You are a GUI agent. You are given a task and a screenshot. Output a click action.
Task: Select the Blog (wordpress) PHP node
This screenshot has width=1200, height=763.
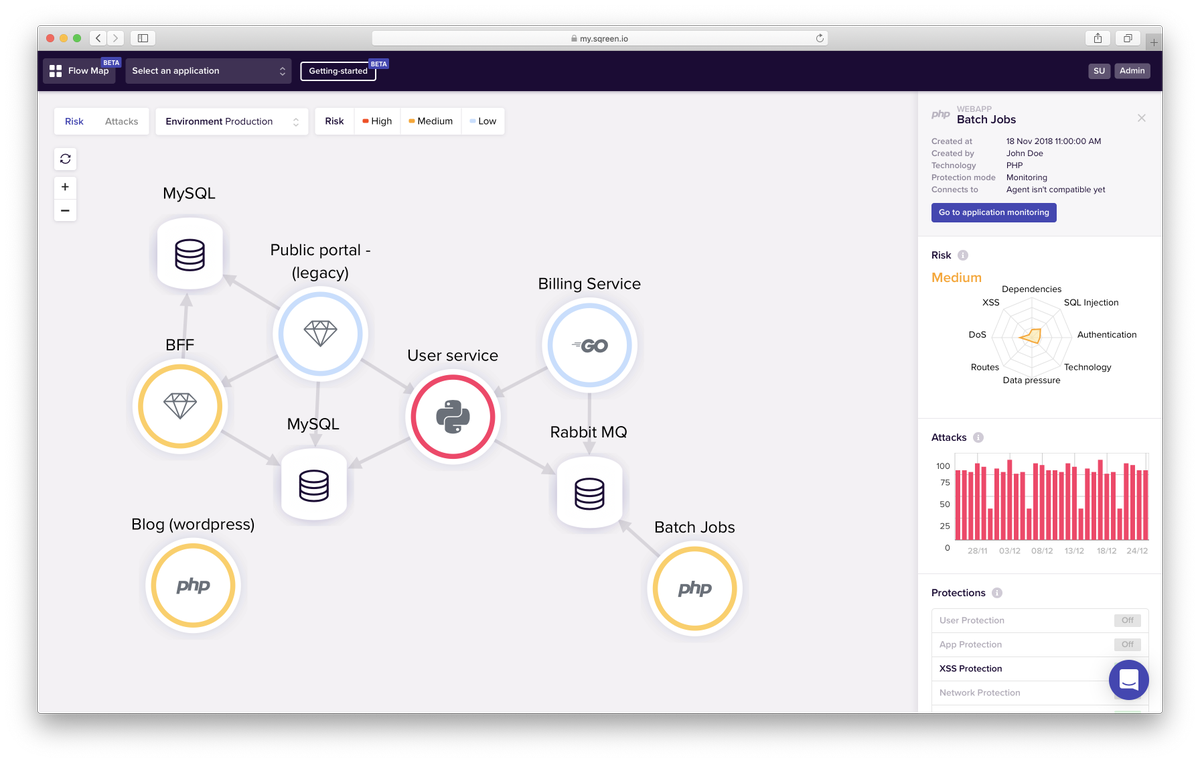[193, 585]
